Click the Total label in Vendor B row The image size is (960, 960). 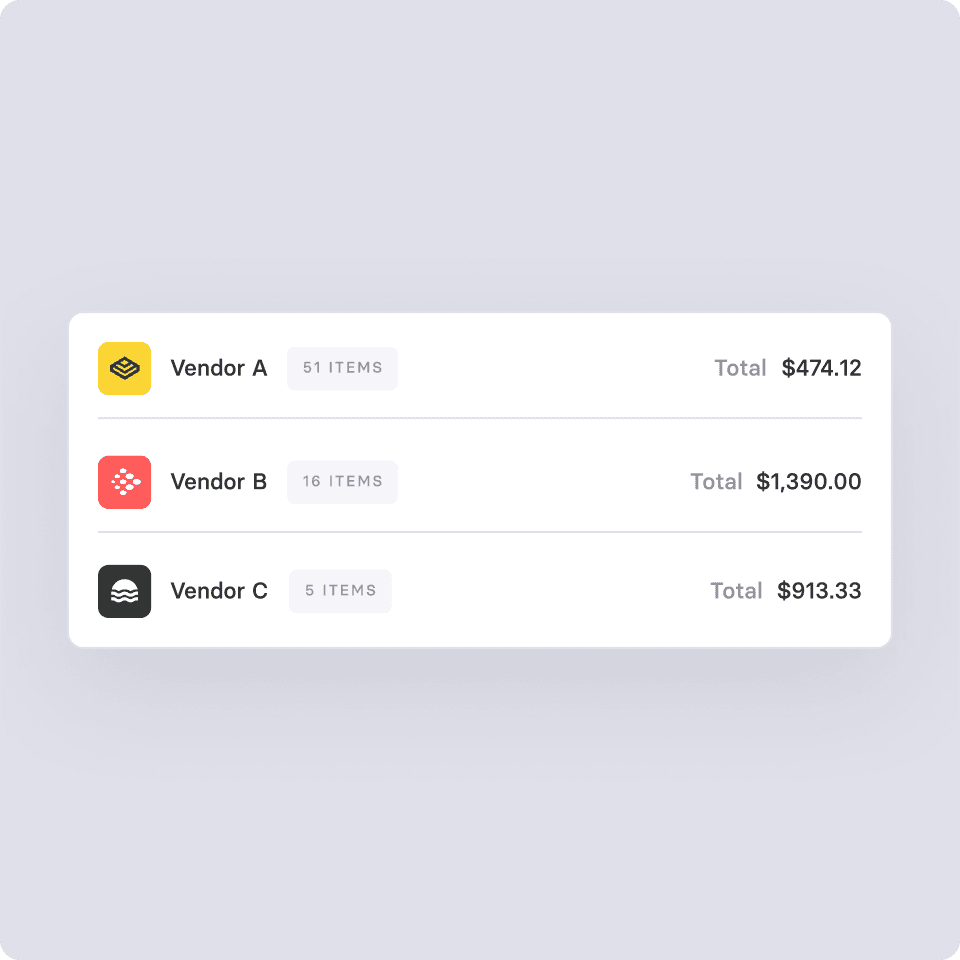[716, 482]
